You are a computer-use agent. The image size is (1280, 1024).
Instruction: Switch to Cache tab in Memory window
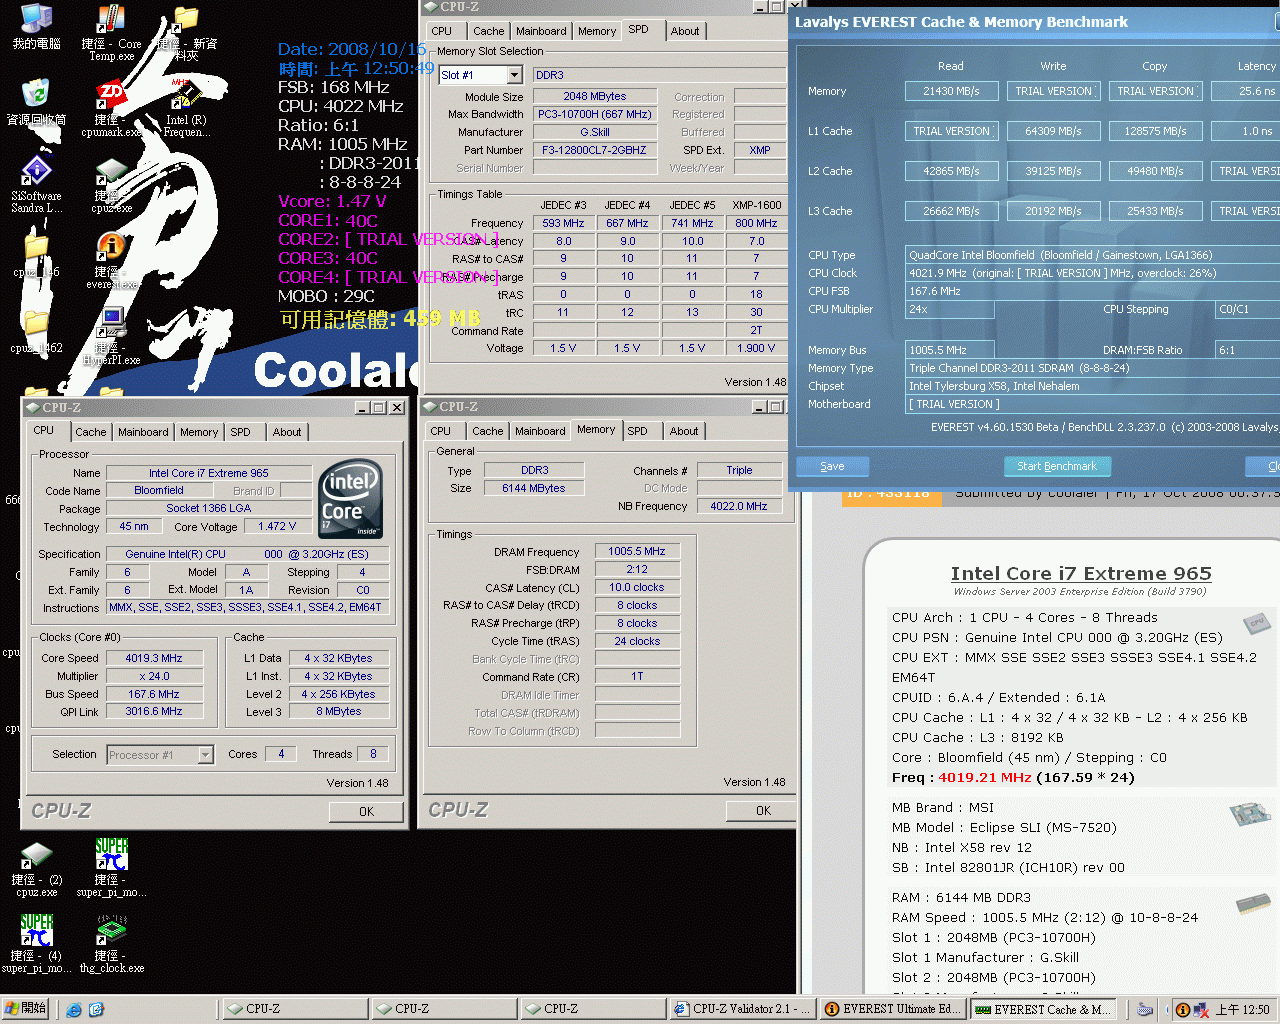coord(488,431)
